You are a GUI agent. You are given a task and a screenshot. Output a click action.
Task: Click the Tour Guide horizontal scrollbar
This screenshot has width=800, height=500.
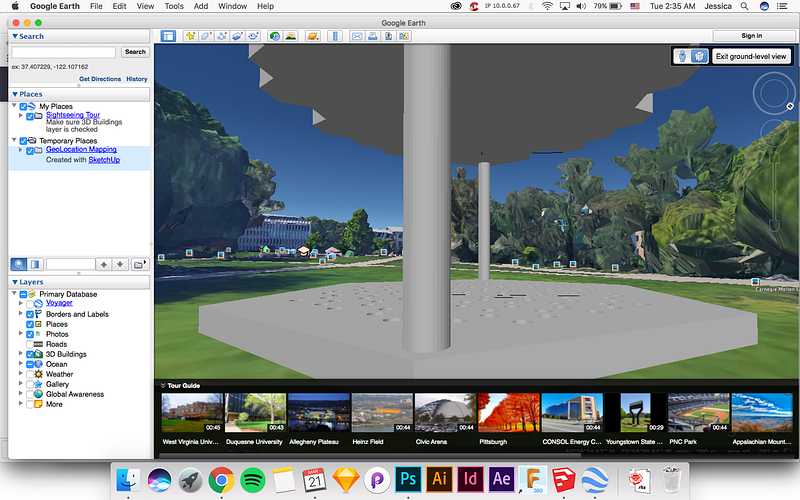pyautogui.click(x=370, y=455)
